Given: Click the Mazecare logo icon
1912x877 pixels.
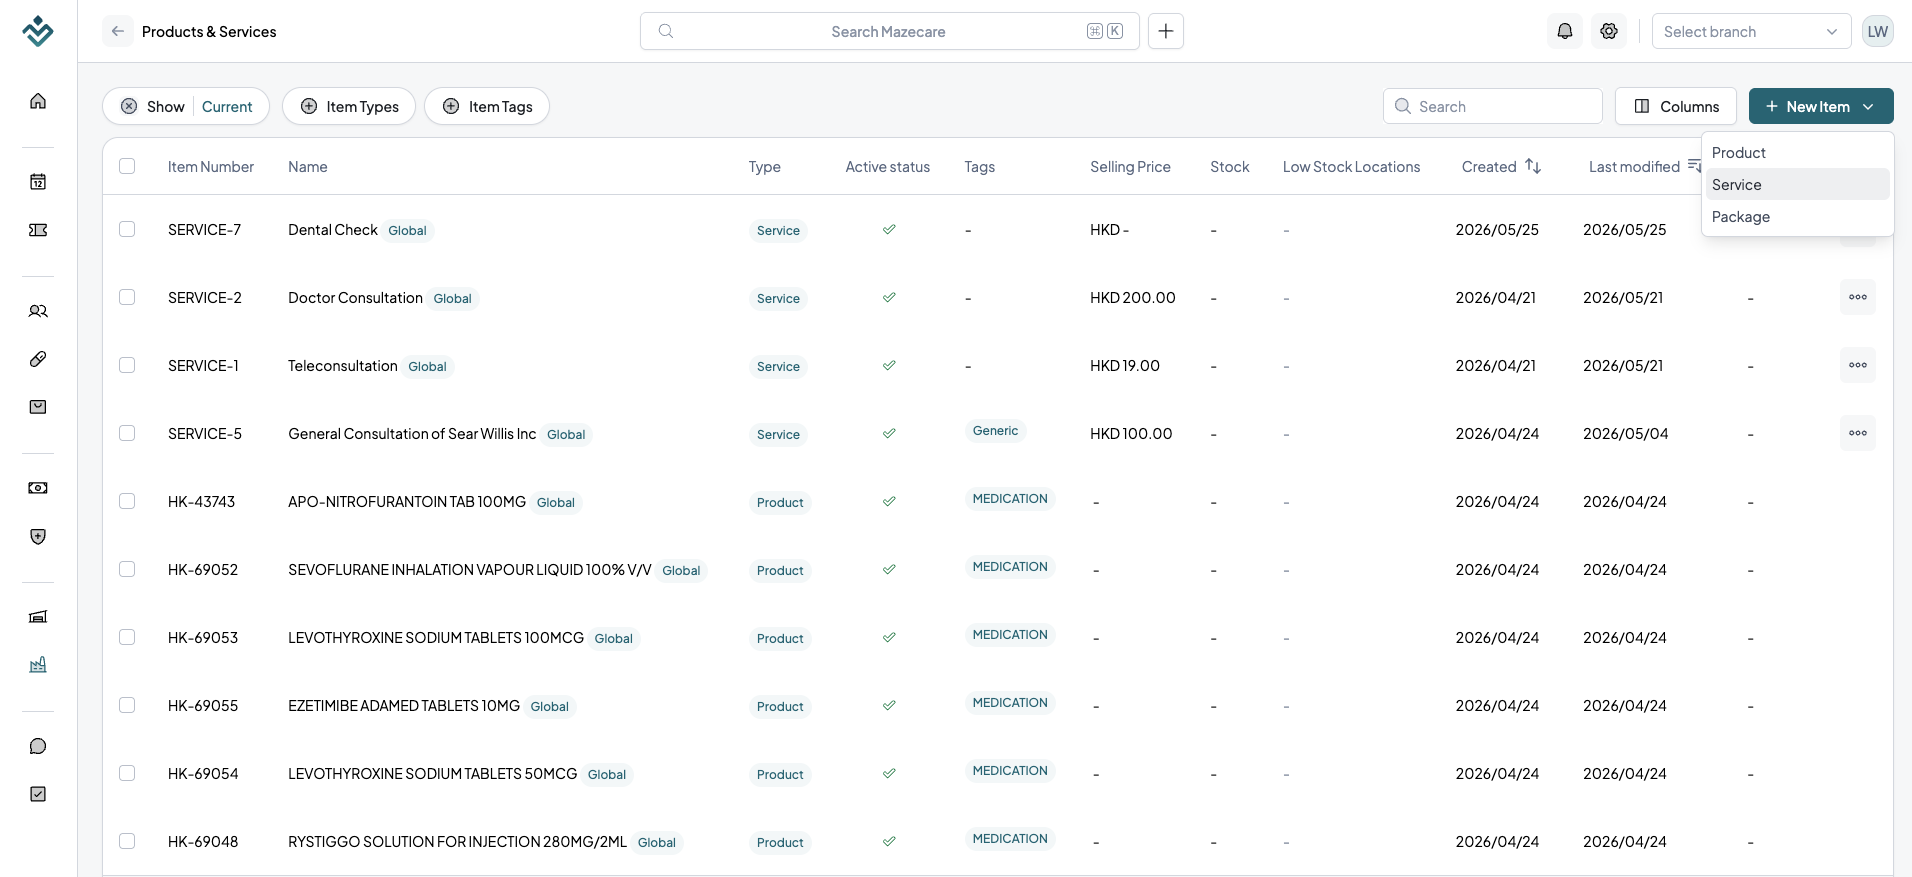Looking at the screenshot, I should (38, 31).
